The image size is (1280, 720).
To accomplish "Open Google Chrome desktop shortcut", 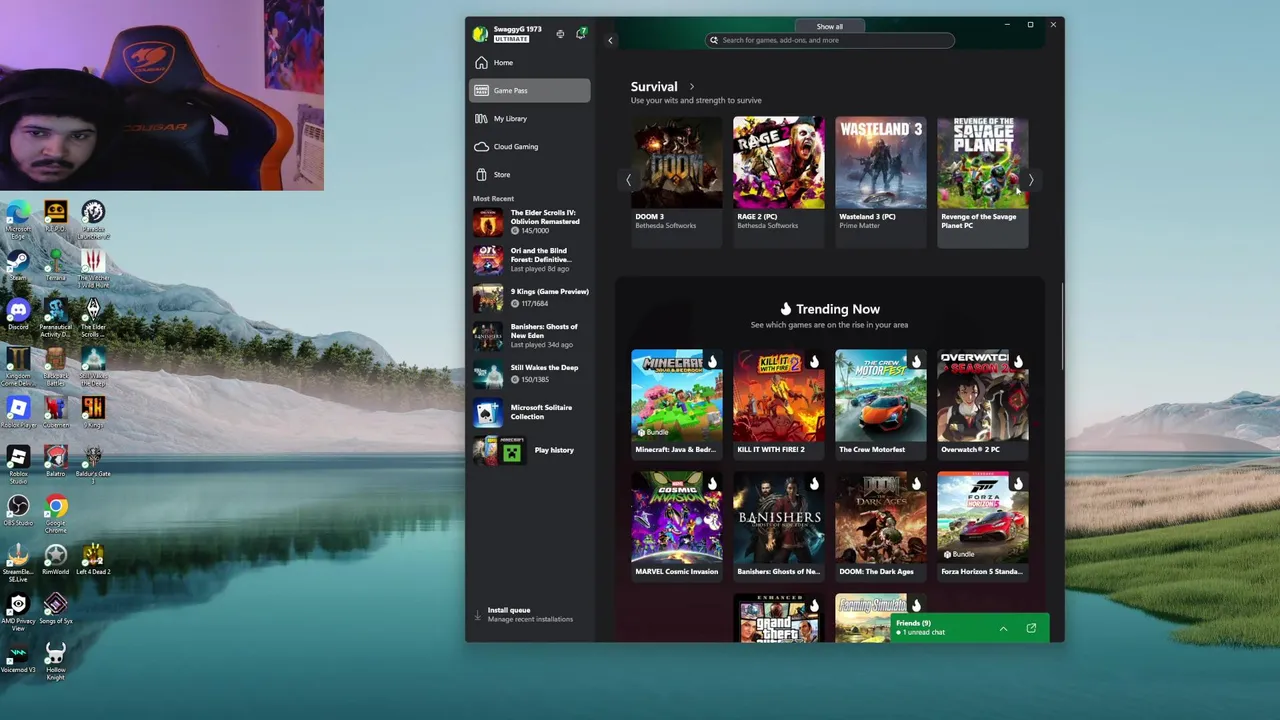I will click(x=55, y=514).
